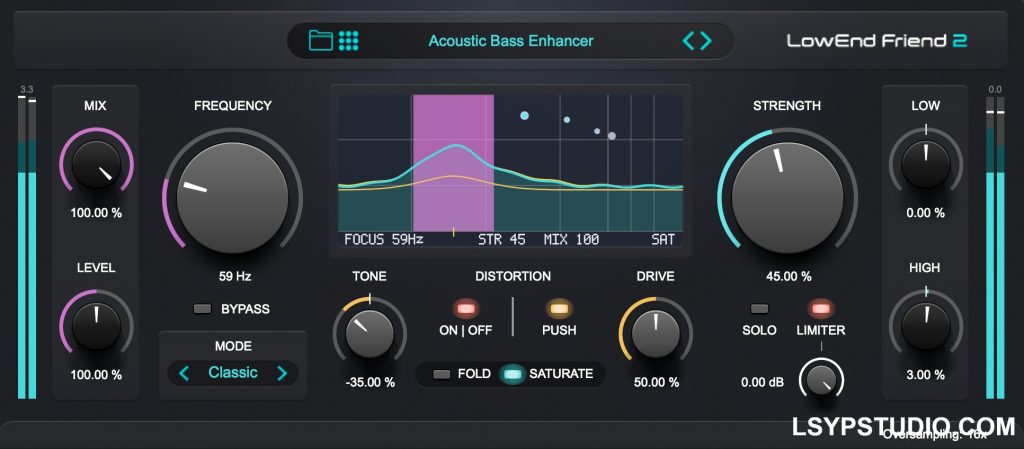Image resolution: width=1024 pixels, height=449 pixels.
Task: Click the Strength value 45.00 %
Action: (x=789, y=276)
